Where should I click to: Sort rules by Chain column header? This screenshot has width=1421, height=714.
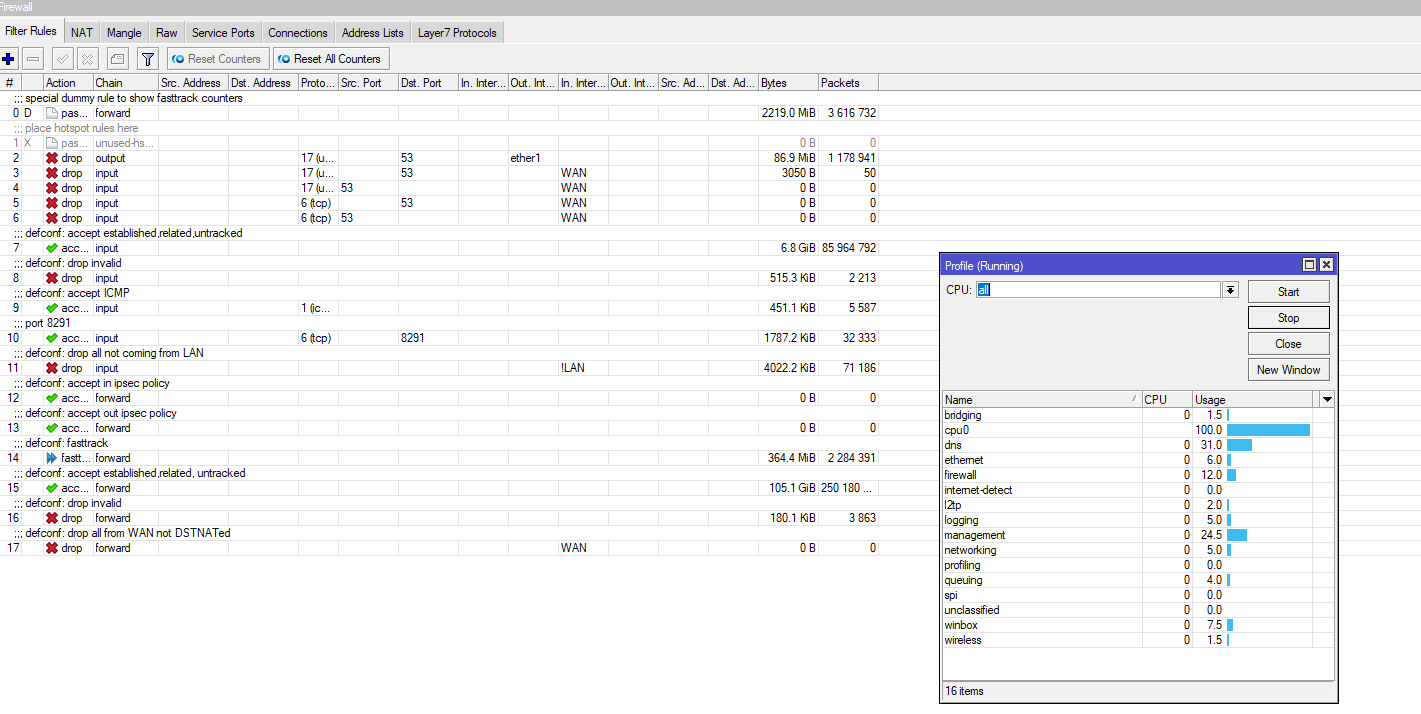(x=125, y=83)
